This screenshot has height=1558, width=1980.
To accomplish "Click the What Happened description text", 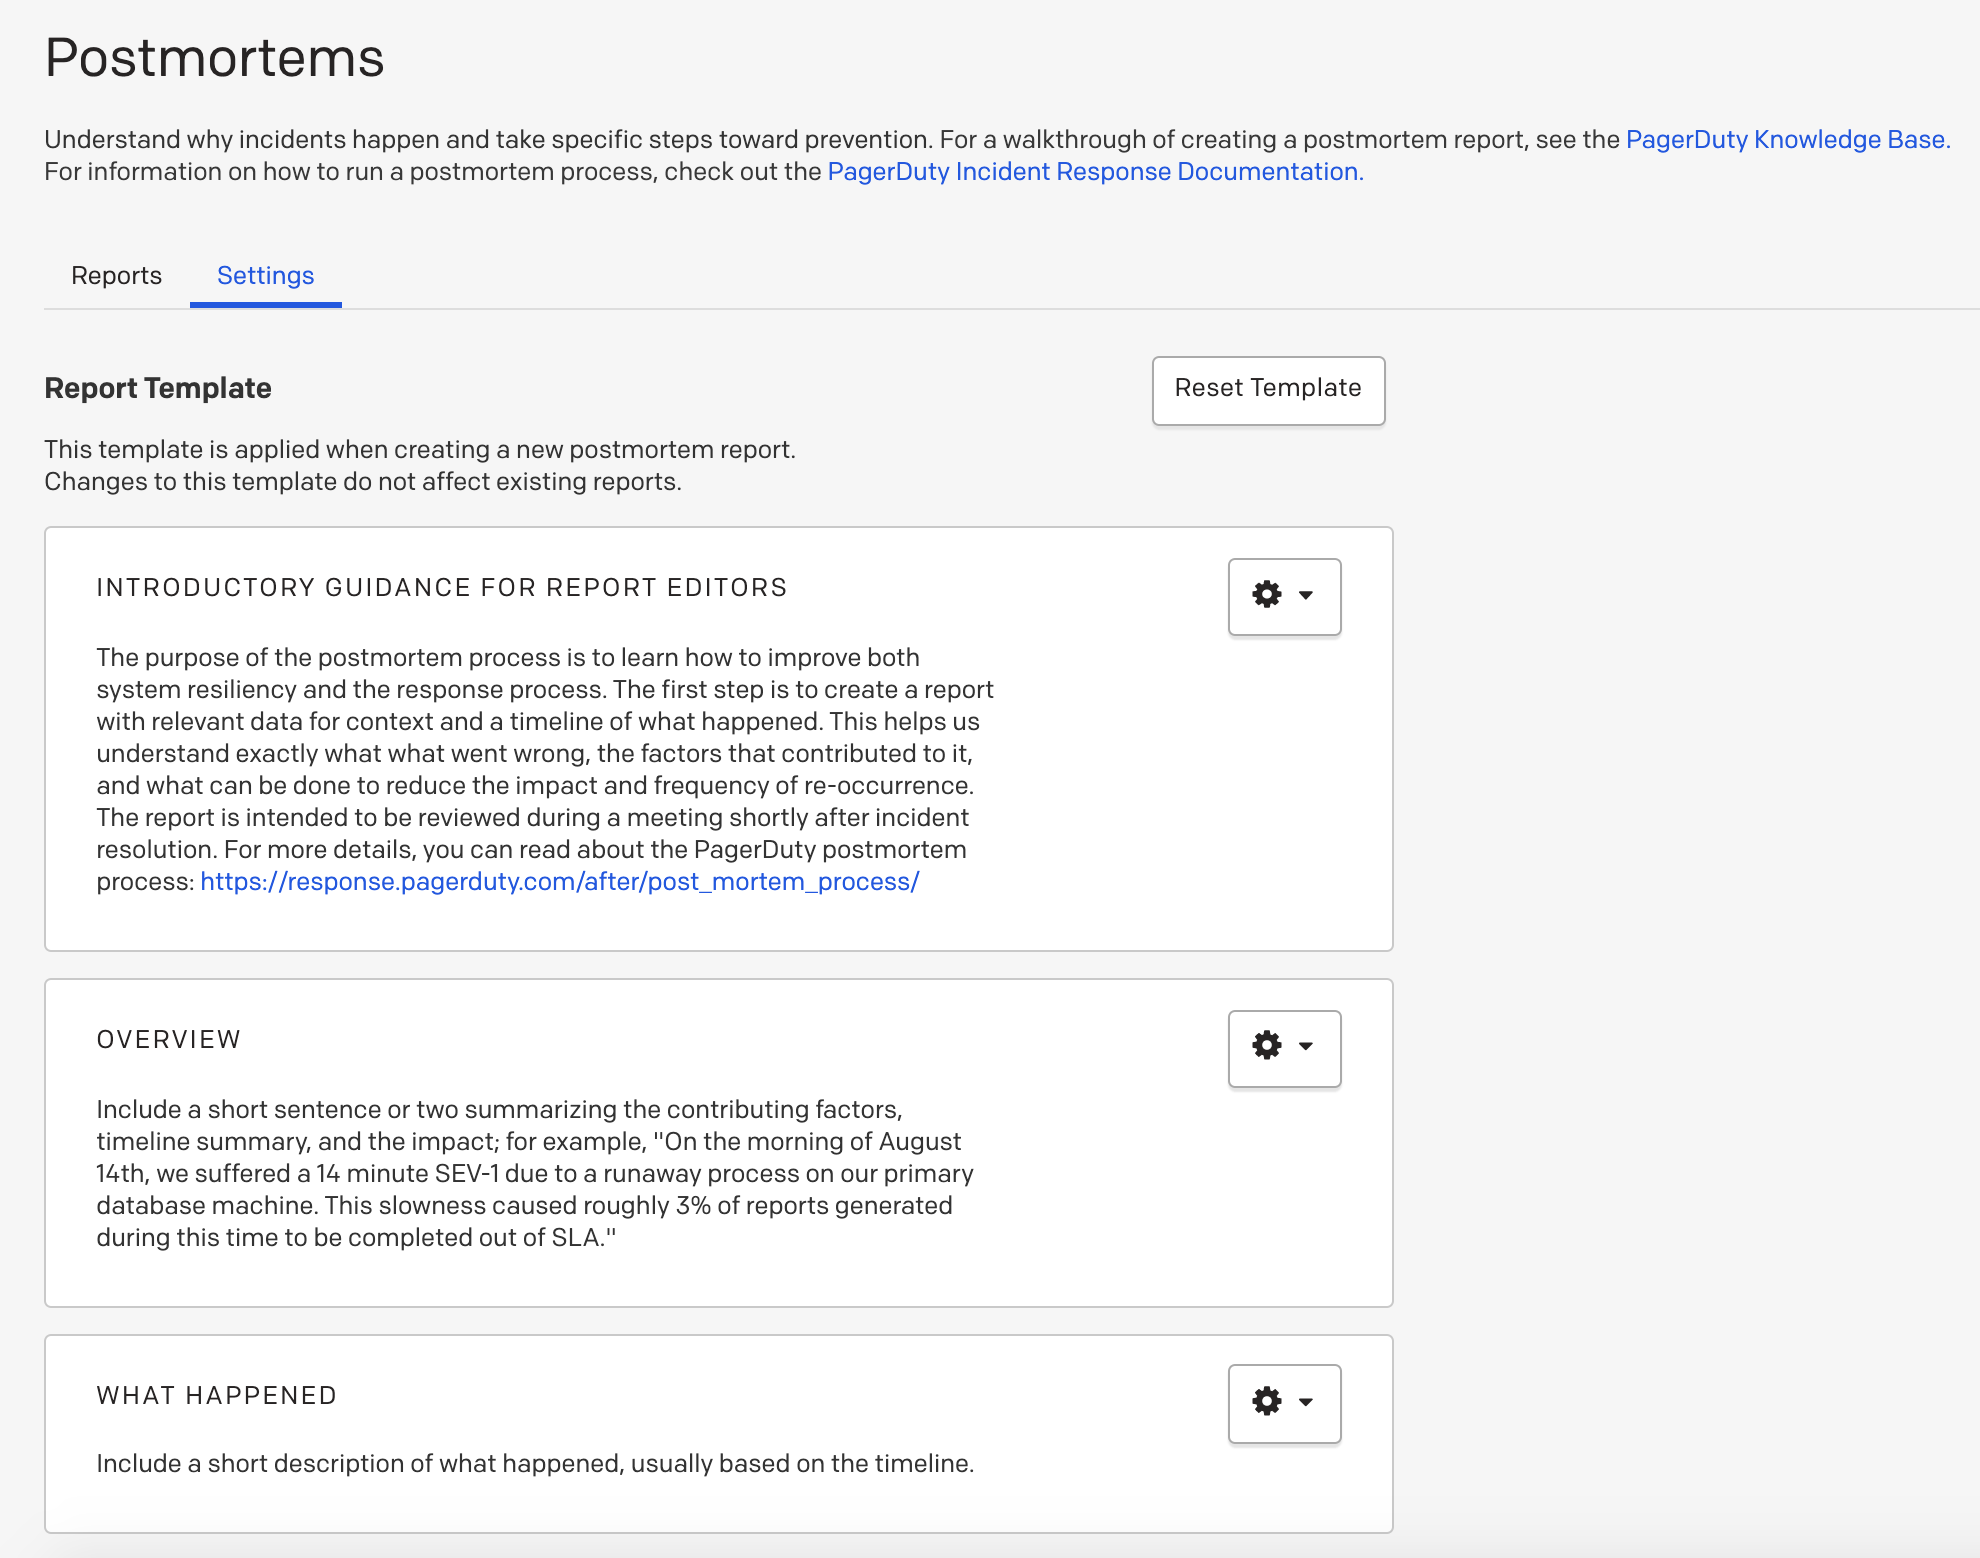I will tap(534, 1464).
